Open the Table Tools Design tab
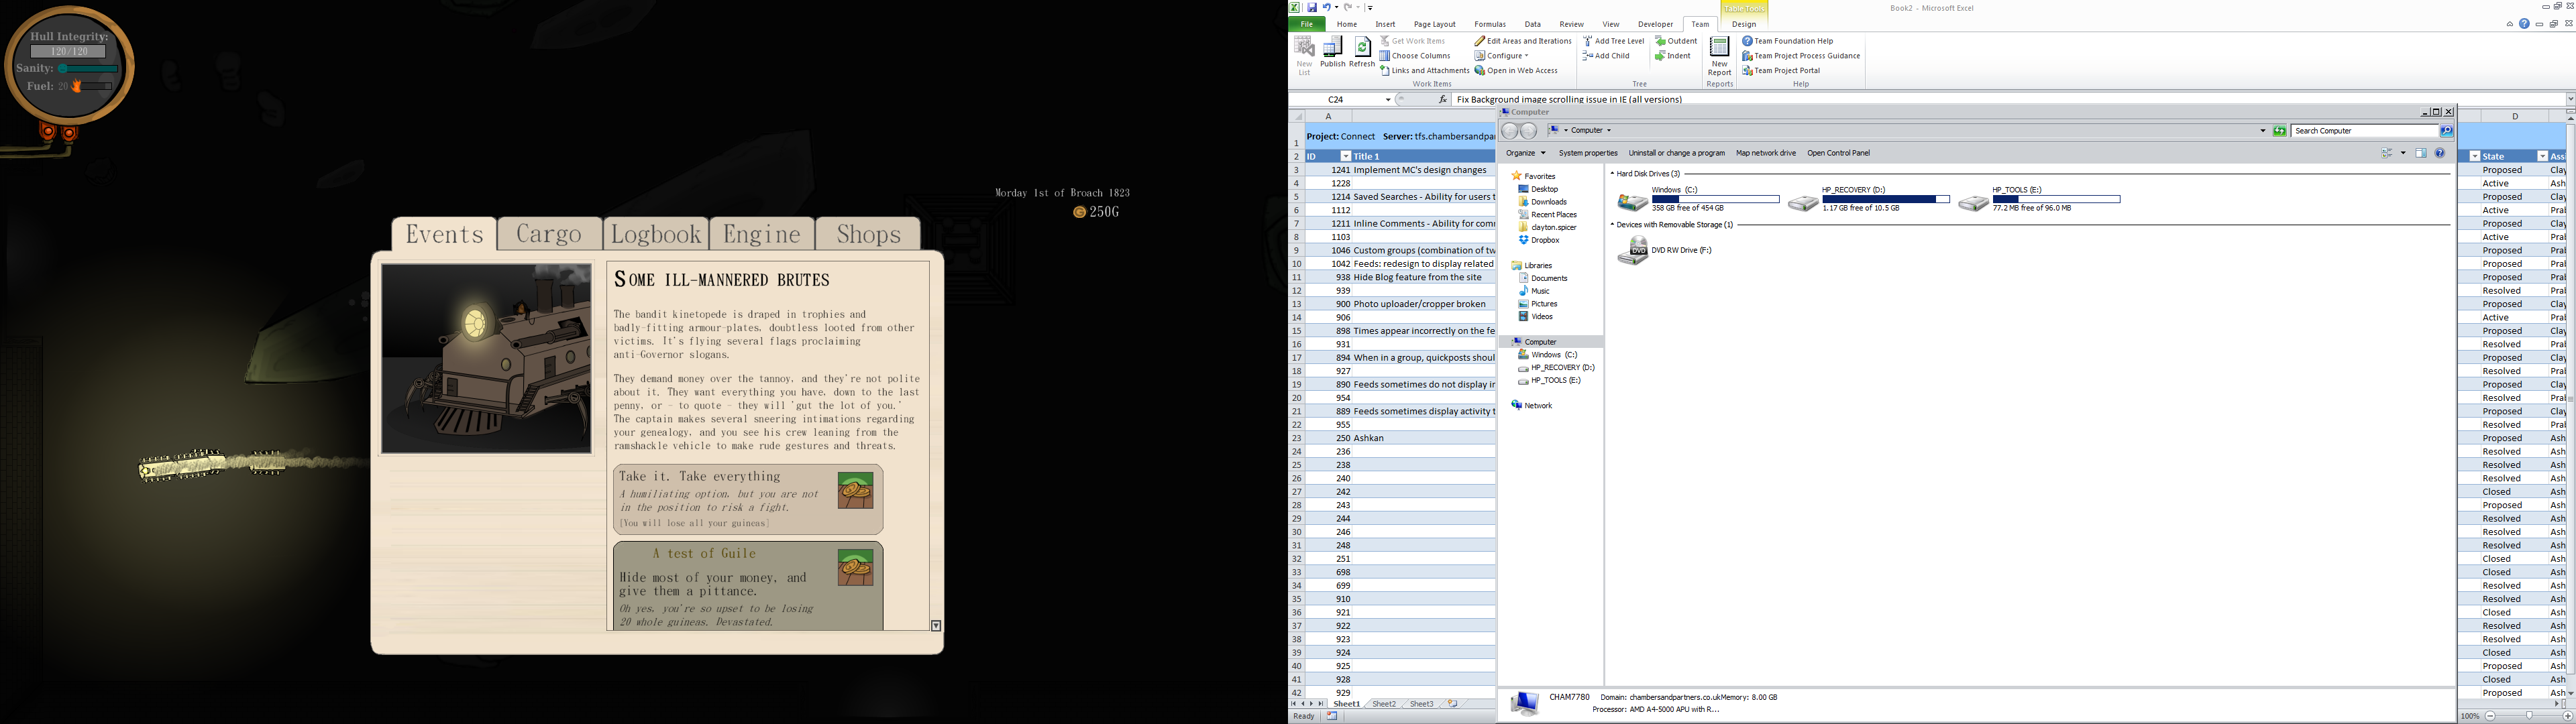2576x724 pixels. (1744, 24)
